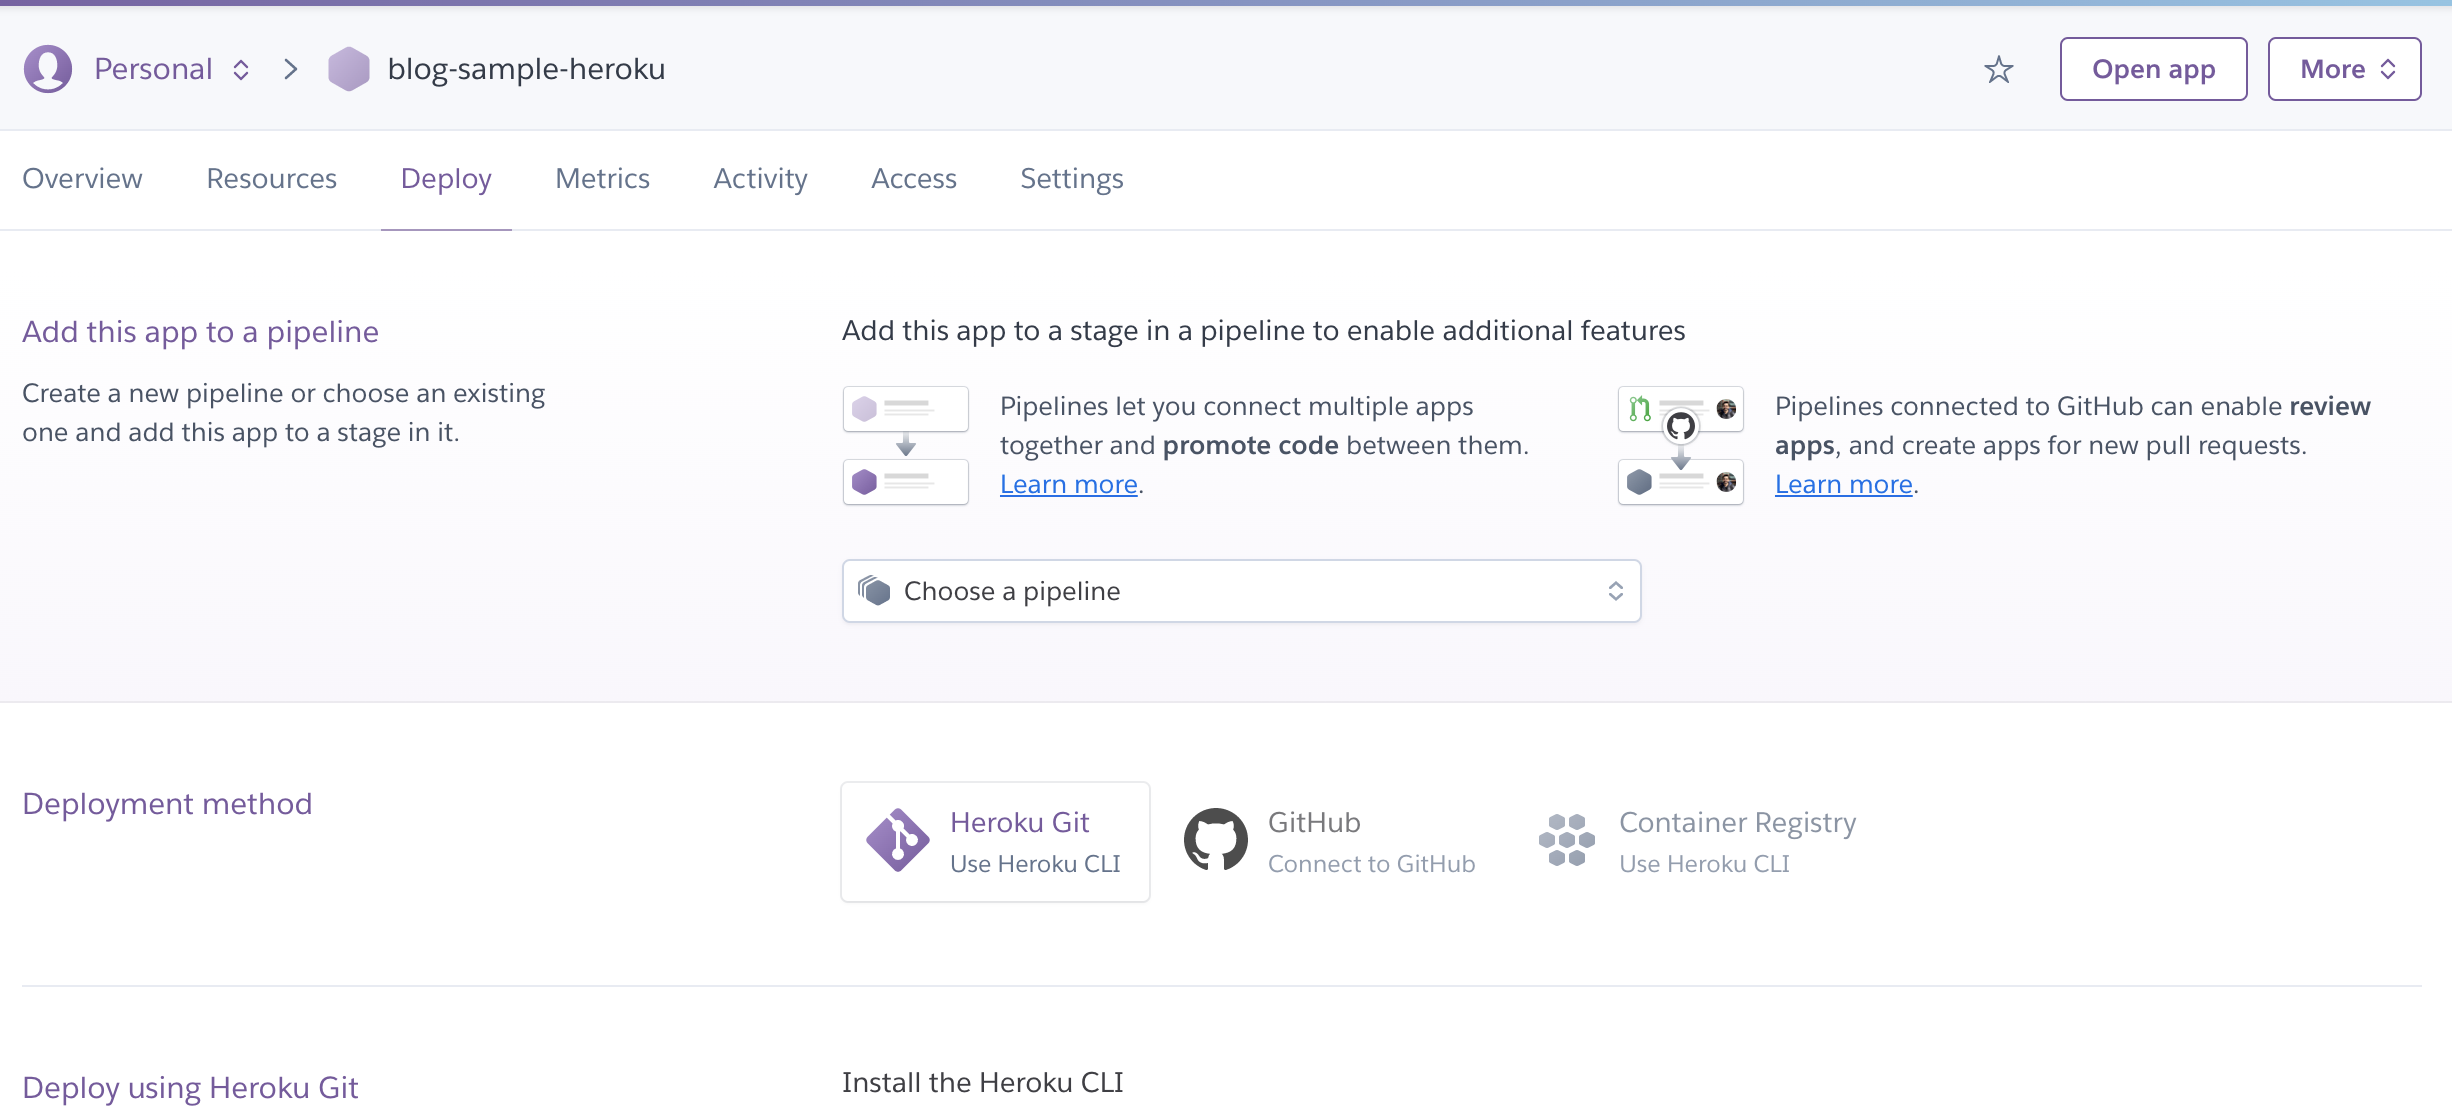The image size is (2452, 1118).
Task: Switch to the Settings tab
Action: 1071,179
